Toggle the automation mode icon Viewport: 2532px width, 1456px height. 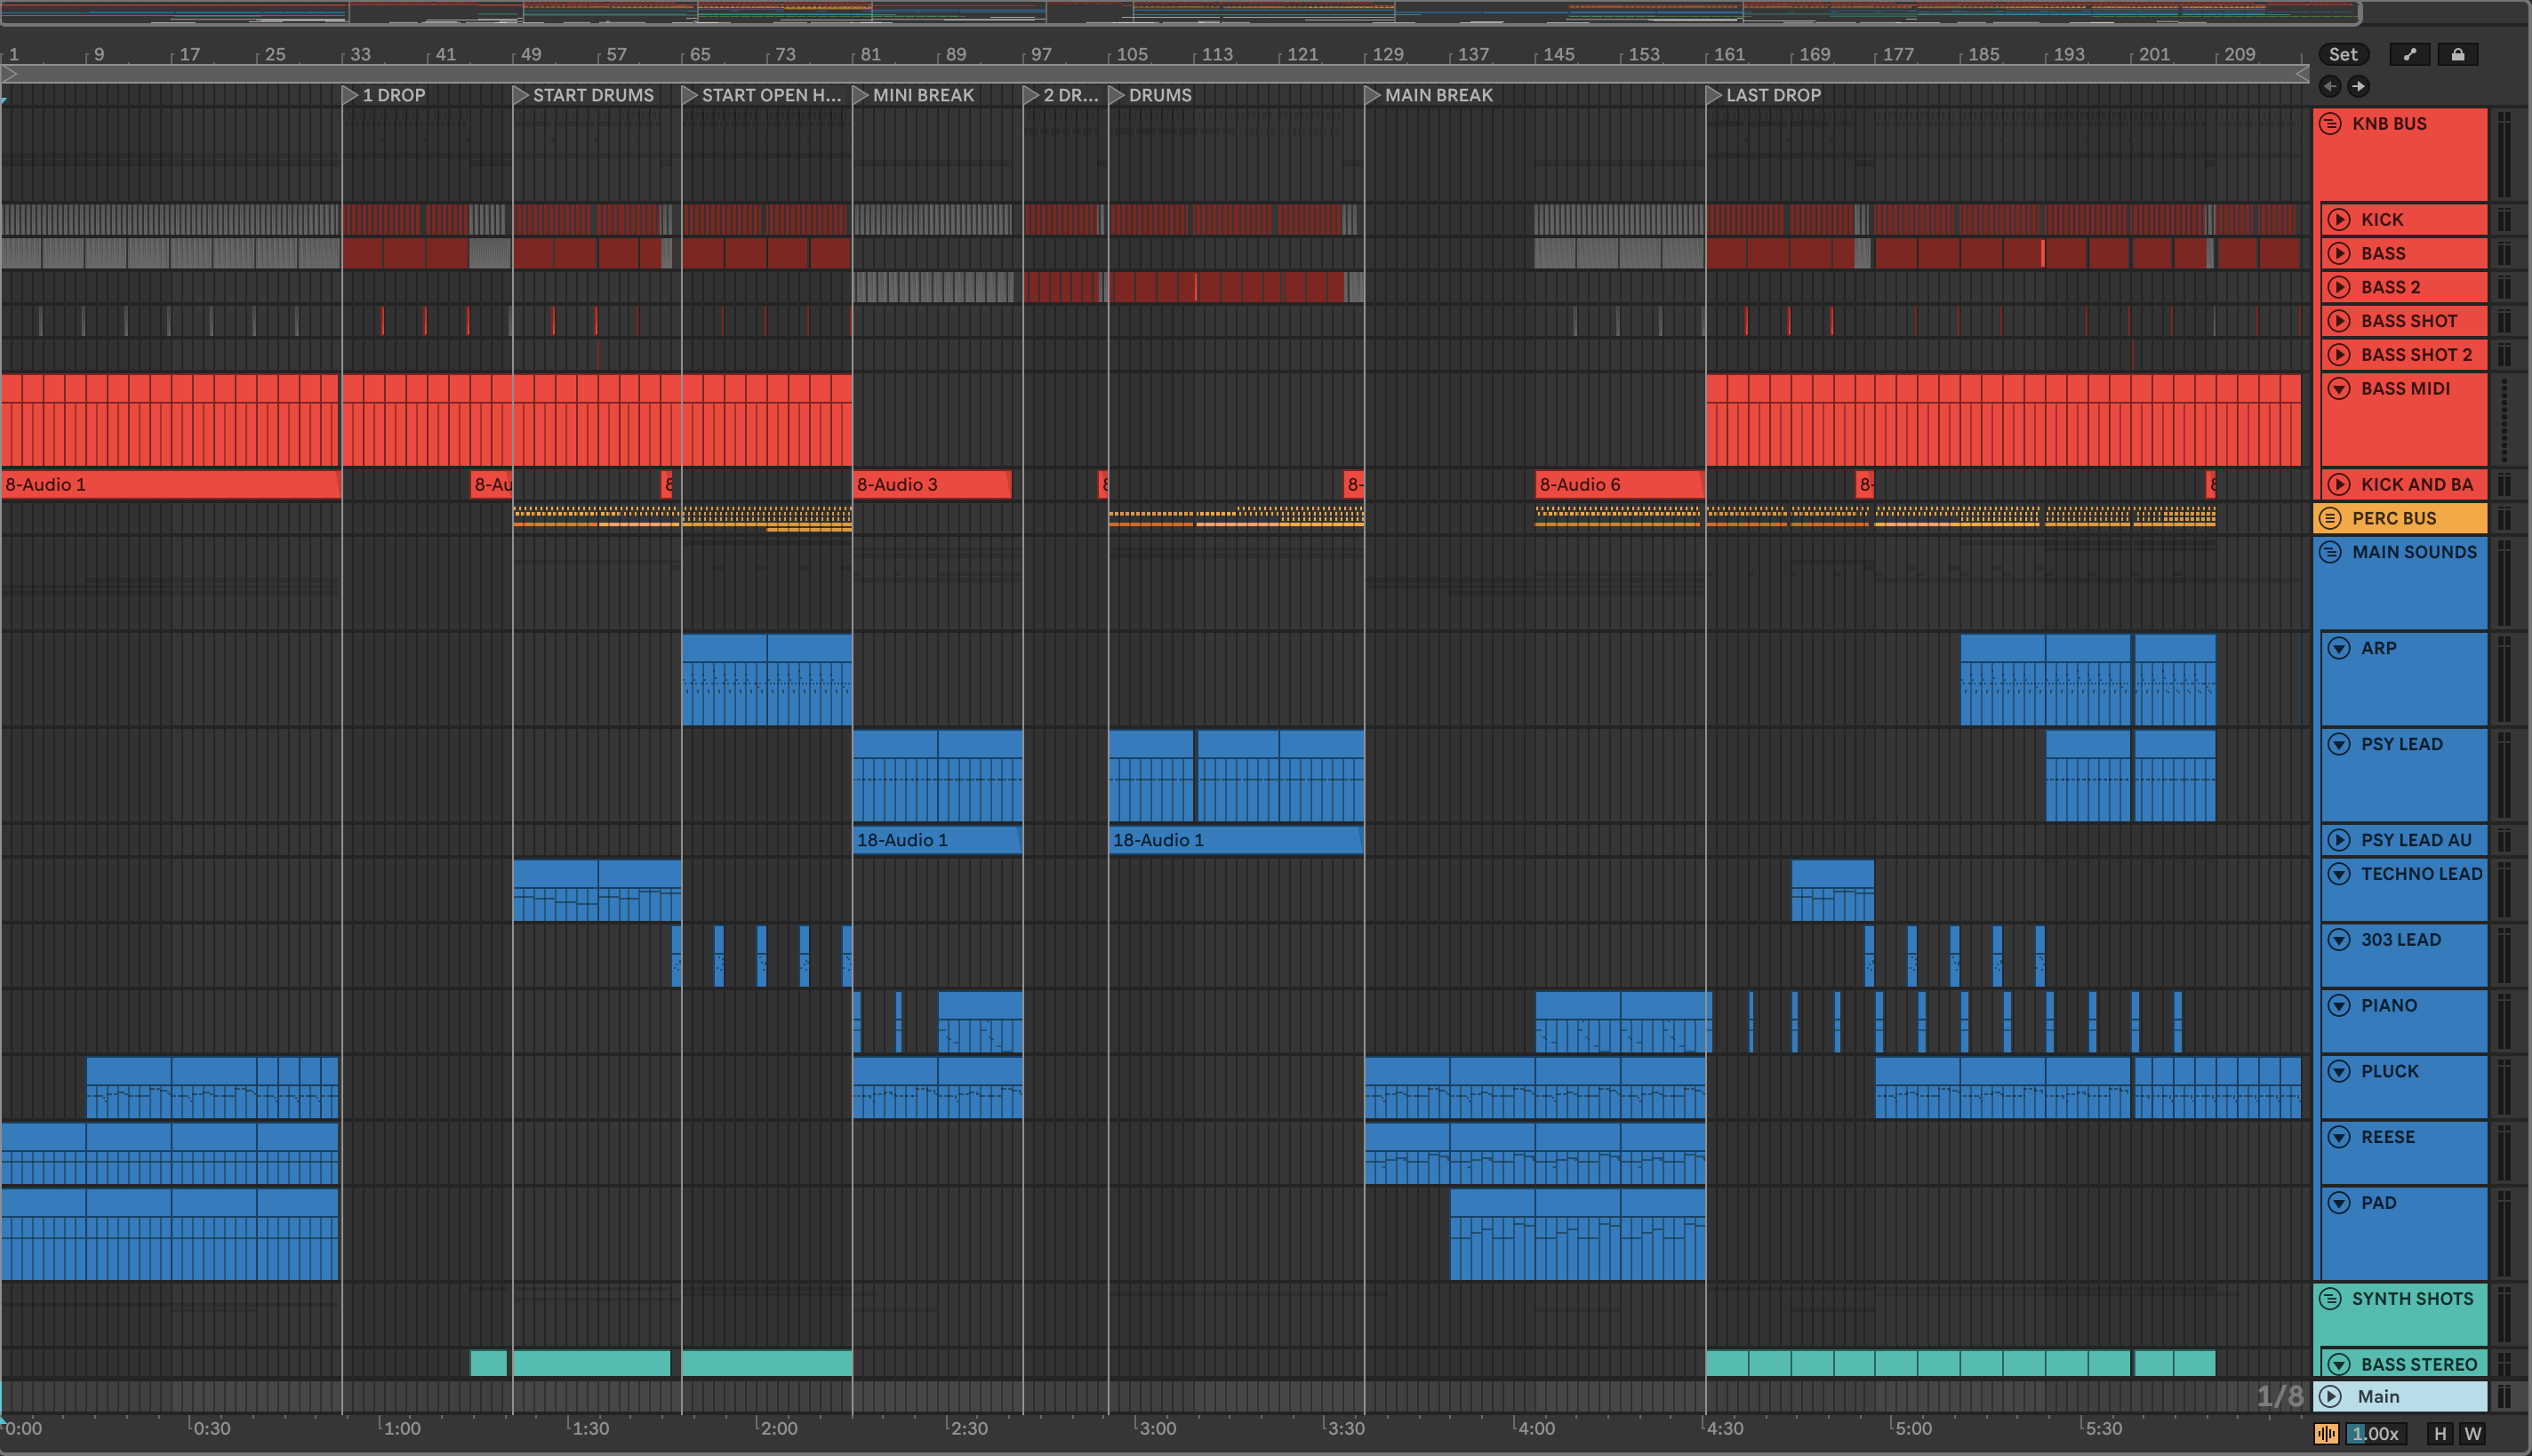(x=2410, y=55)
